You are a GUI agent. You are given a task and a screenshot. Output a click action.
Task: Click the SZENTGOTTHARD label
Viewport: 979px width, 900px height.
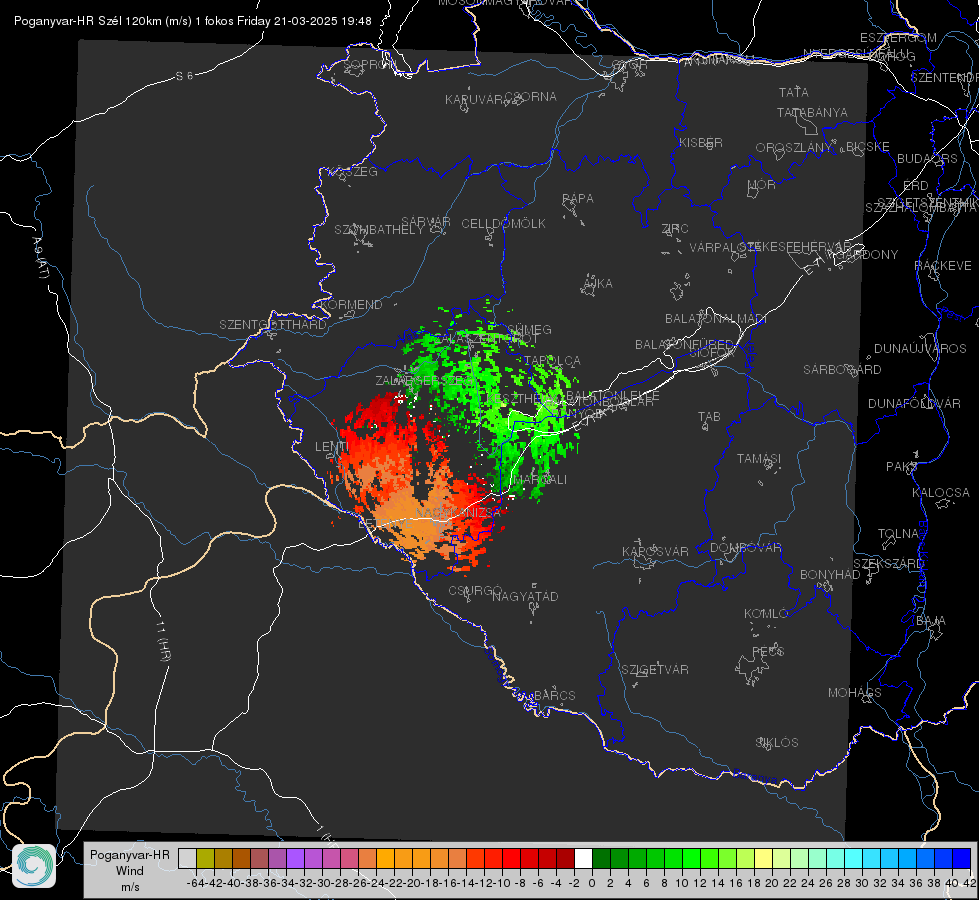pyautogui.click(x=273, y=325)
